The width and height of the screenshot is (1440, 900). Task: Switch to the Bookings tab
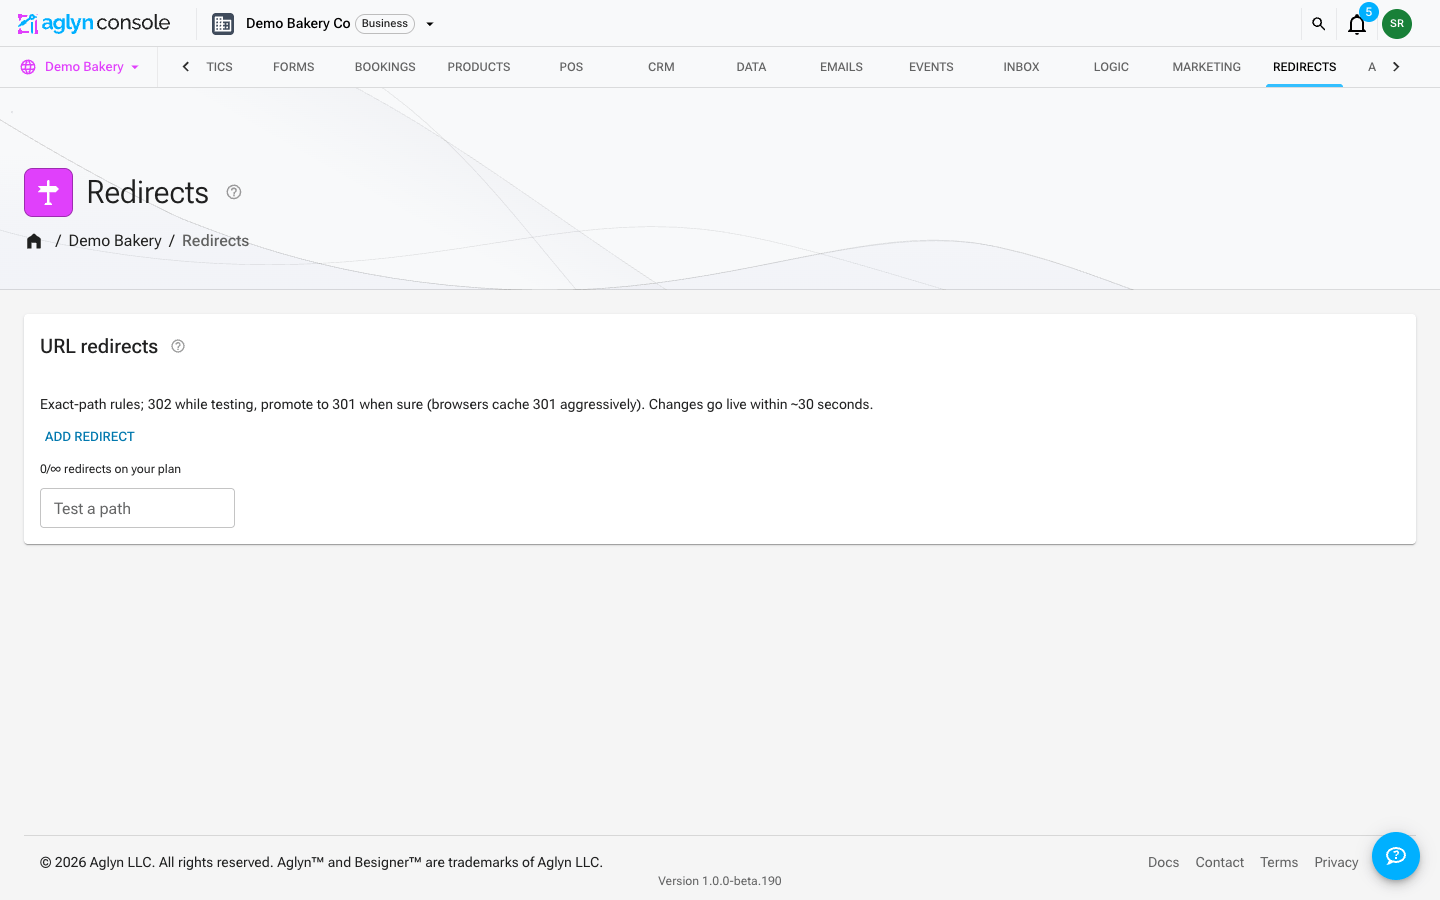point(385,67)
